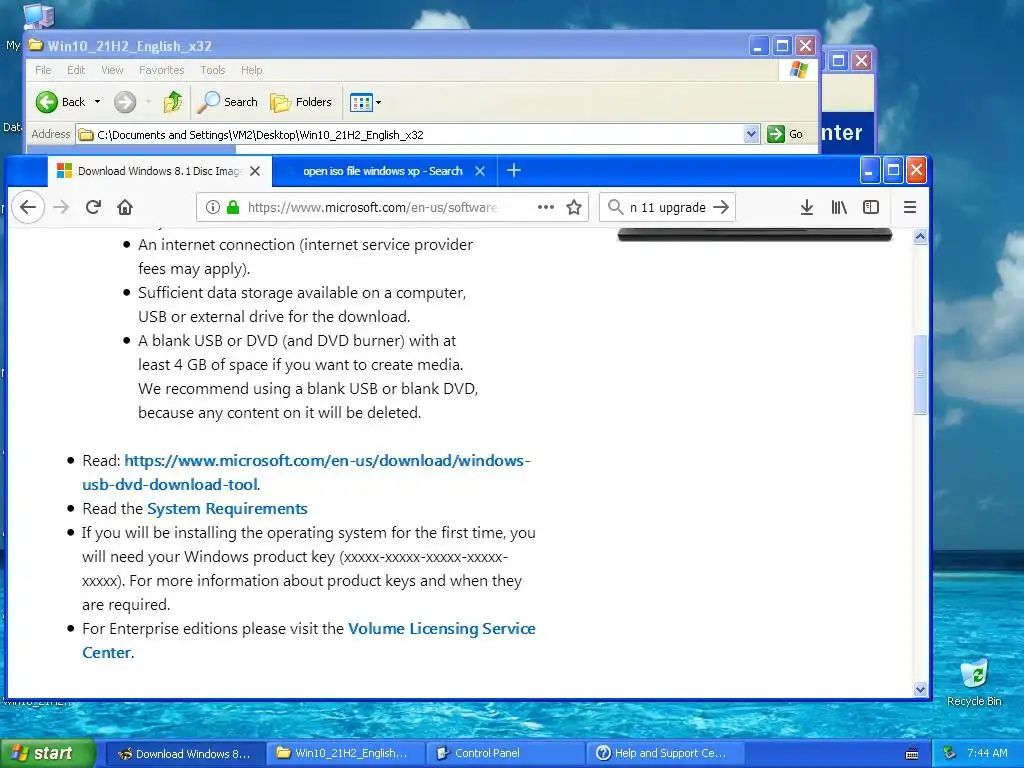Click the Firefox forward arrow
This screenshot has height=768, width=1024.
tap(61, 207)
